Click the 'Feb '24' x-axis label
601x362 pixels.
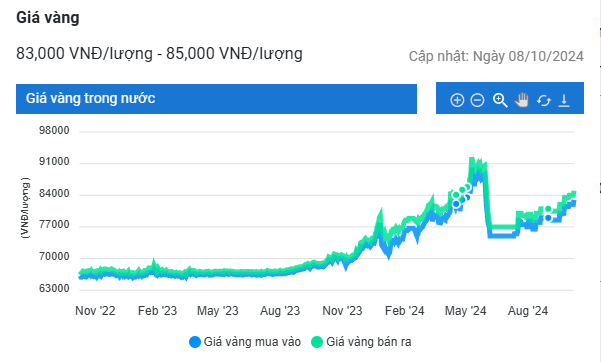click(x=404, y=311)
